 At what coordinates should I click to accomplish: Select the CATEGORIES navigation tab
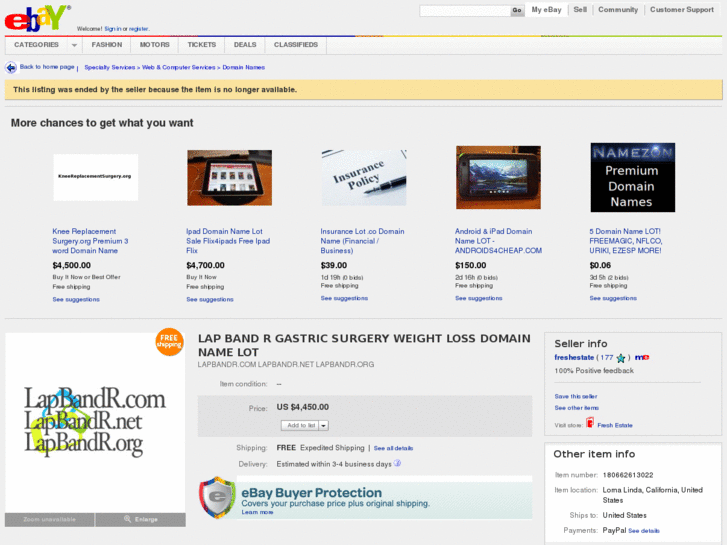pos(37,45)
